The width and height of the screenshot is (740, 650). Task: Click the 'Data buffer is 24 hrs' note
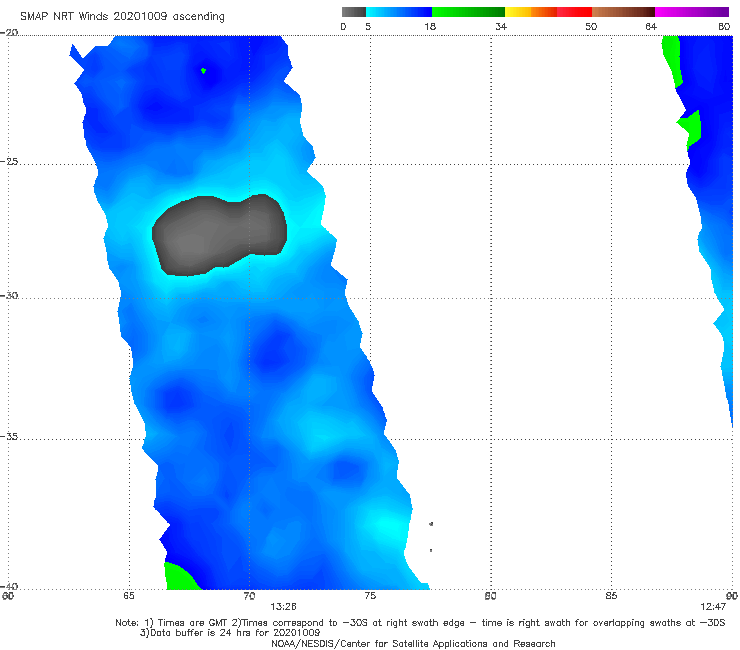pyautogui.click(x=230, y=633)
